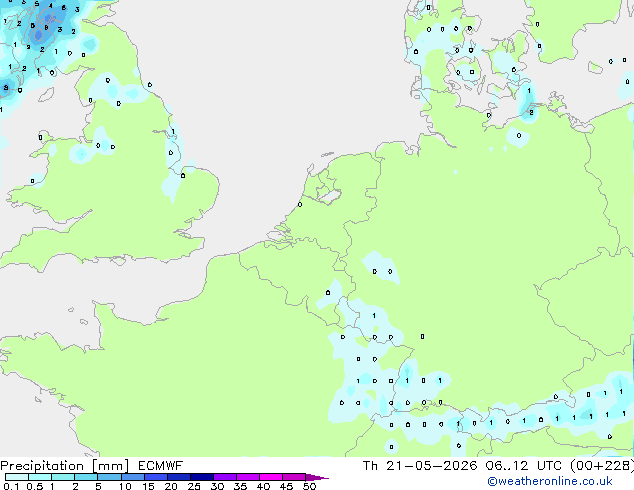Click the 45 legend scale number
The width and height of the screenshot is (634, 490).
(286, 486)
